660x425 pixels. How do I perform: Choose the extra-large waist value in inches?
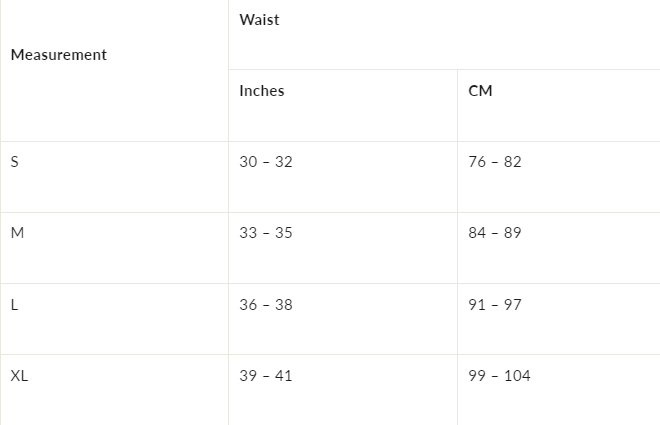tap(266, 376)
